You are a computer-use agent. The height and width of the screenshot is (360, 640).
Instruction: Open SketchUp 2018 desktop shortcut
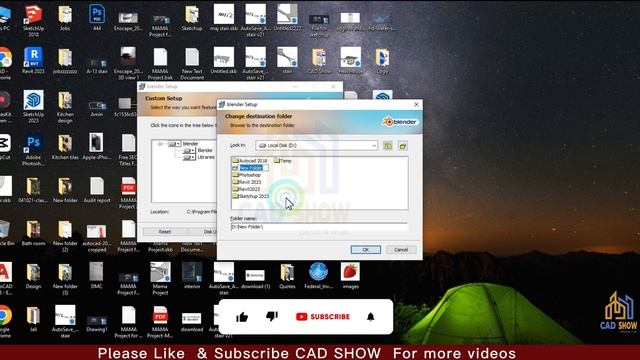[x=33, y=20]
